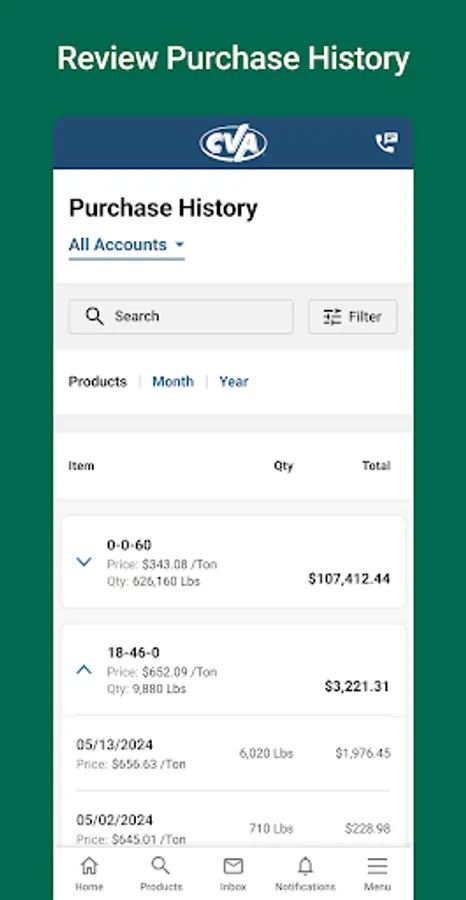The height and width of the screenshot is (900, 466).
Task: Click the Item column header
Action: (x=81, y=466)
